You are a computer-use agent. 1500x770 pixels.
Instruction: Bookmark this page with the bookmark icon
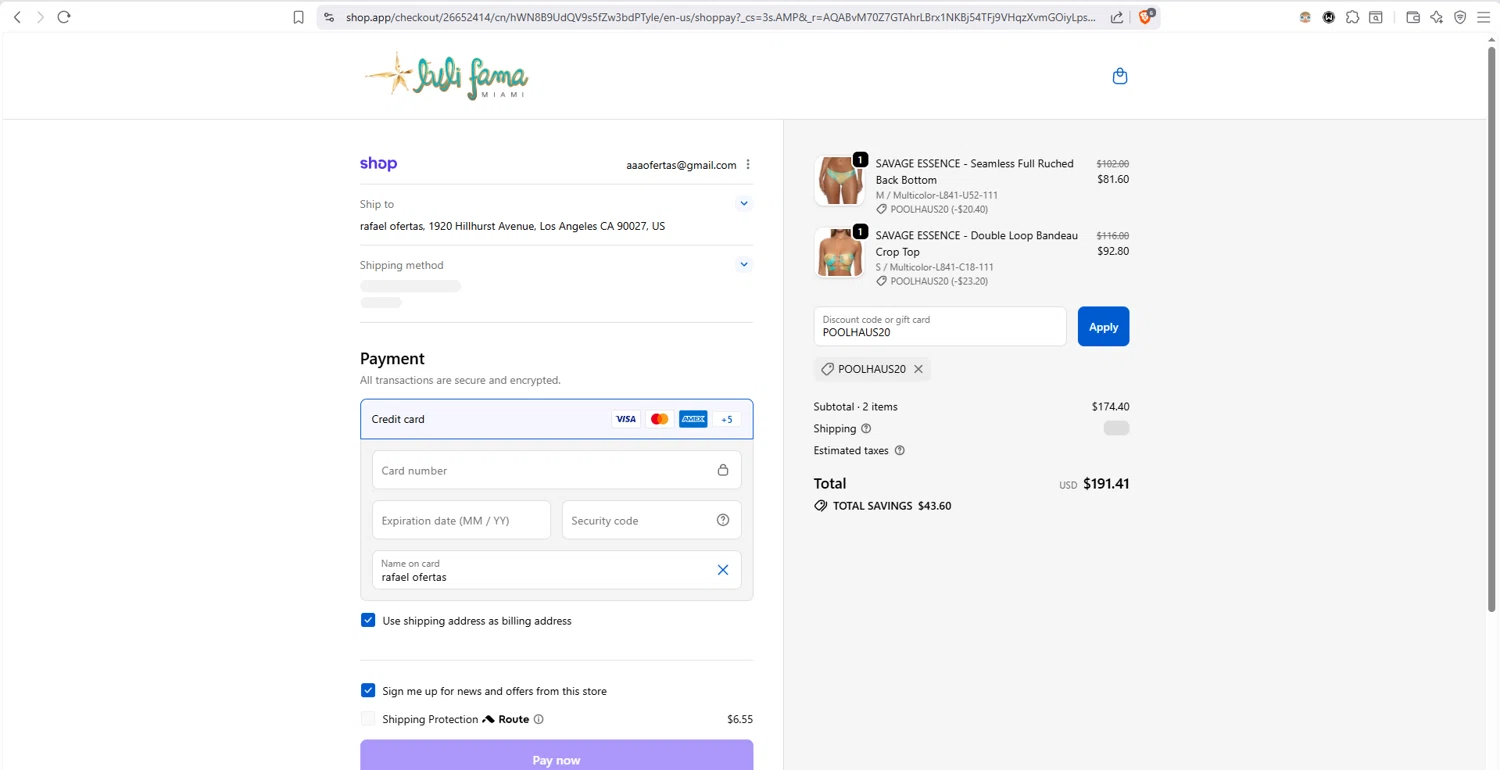point(298,17)
